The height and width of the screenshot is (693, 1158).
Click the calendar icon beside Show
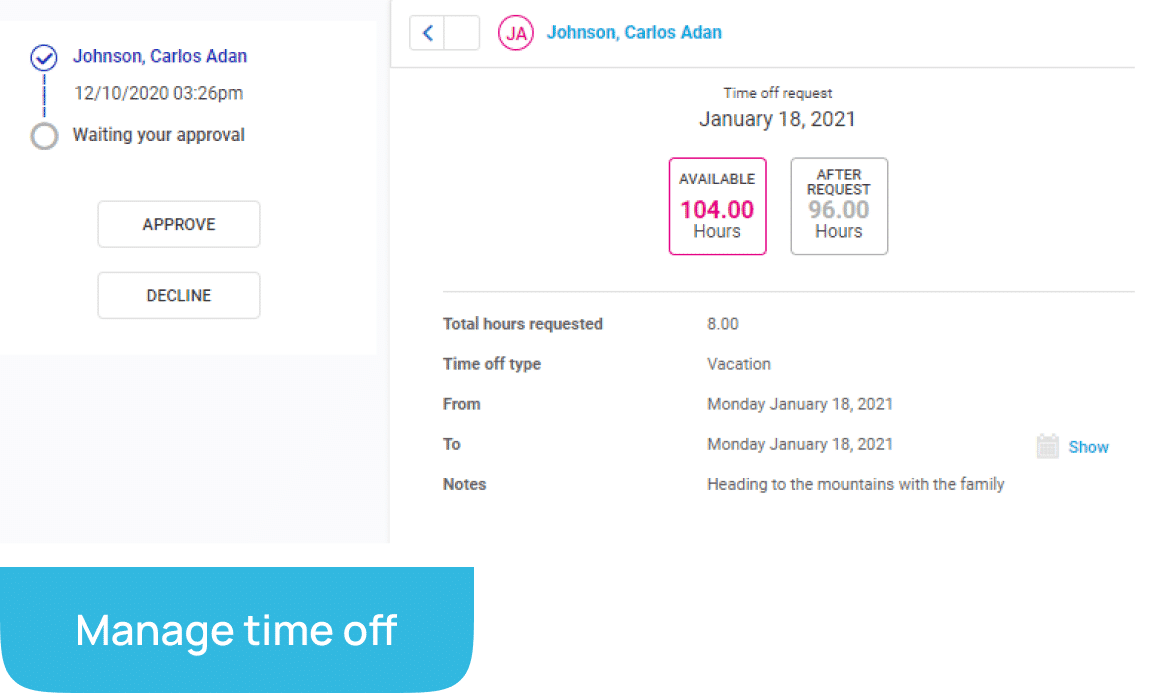tap(1047, 446)
